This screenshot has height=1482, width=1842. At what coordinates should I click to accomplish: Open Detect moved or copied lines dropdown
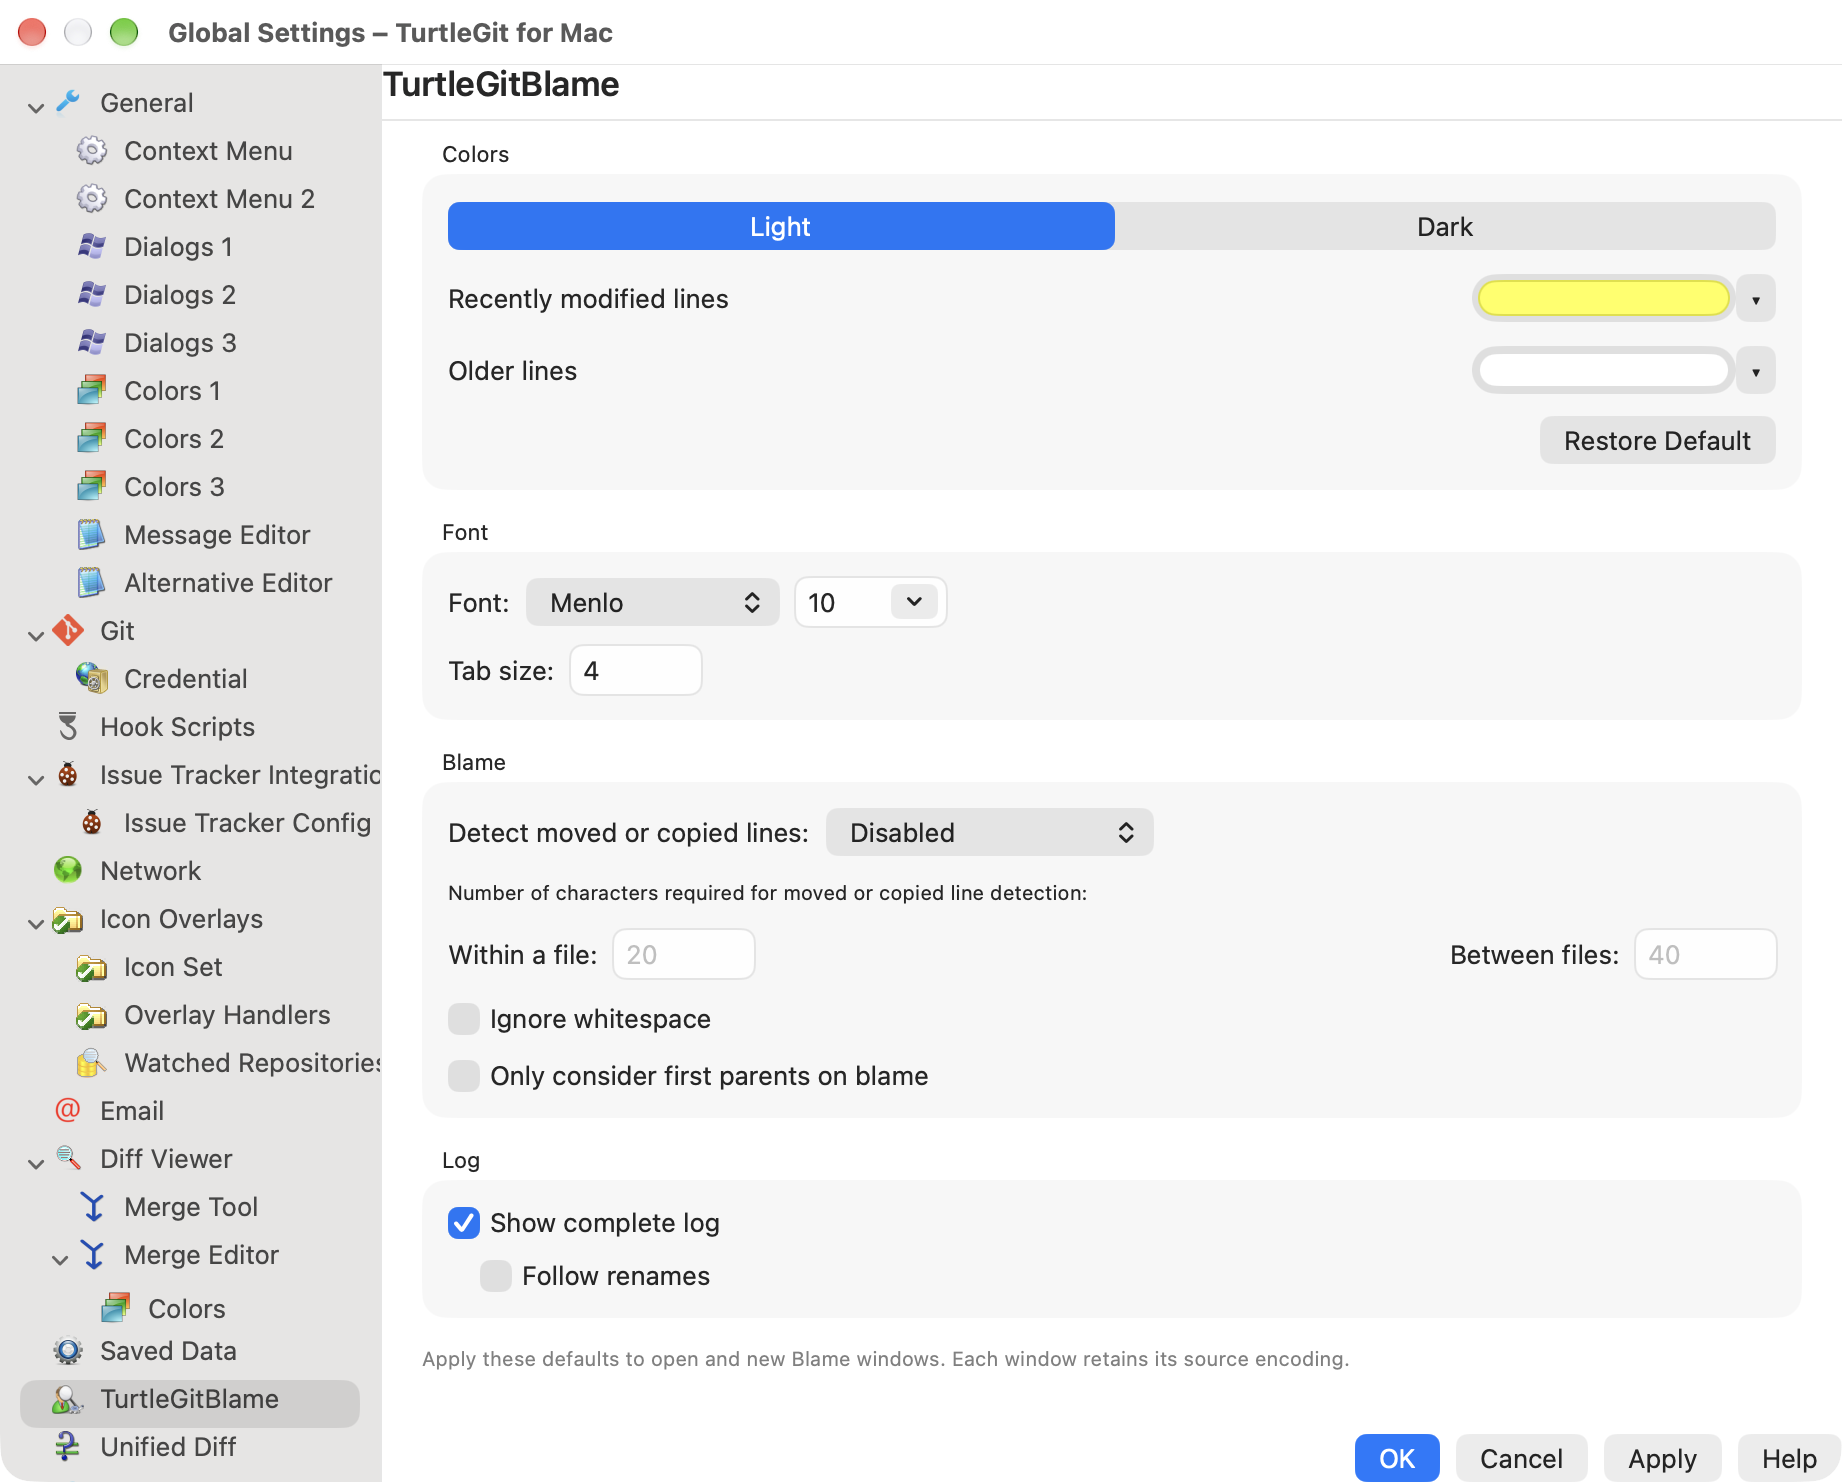pyautogui.click(x=989, y=832)
